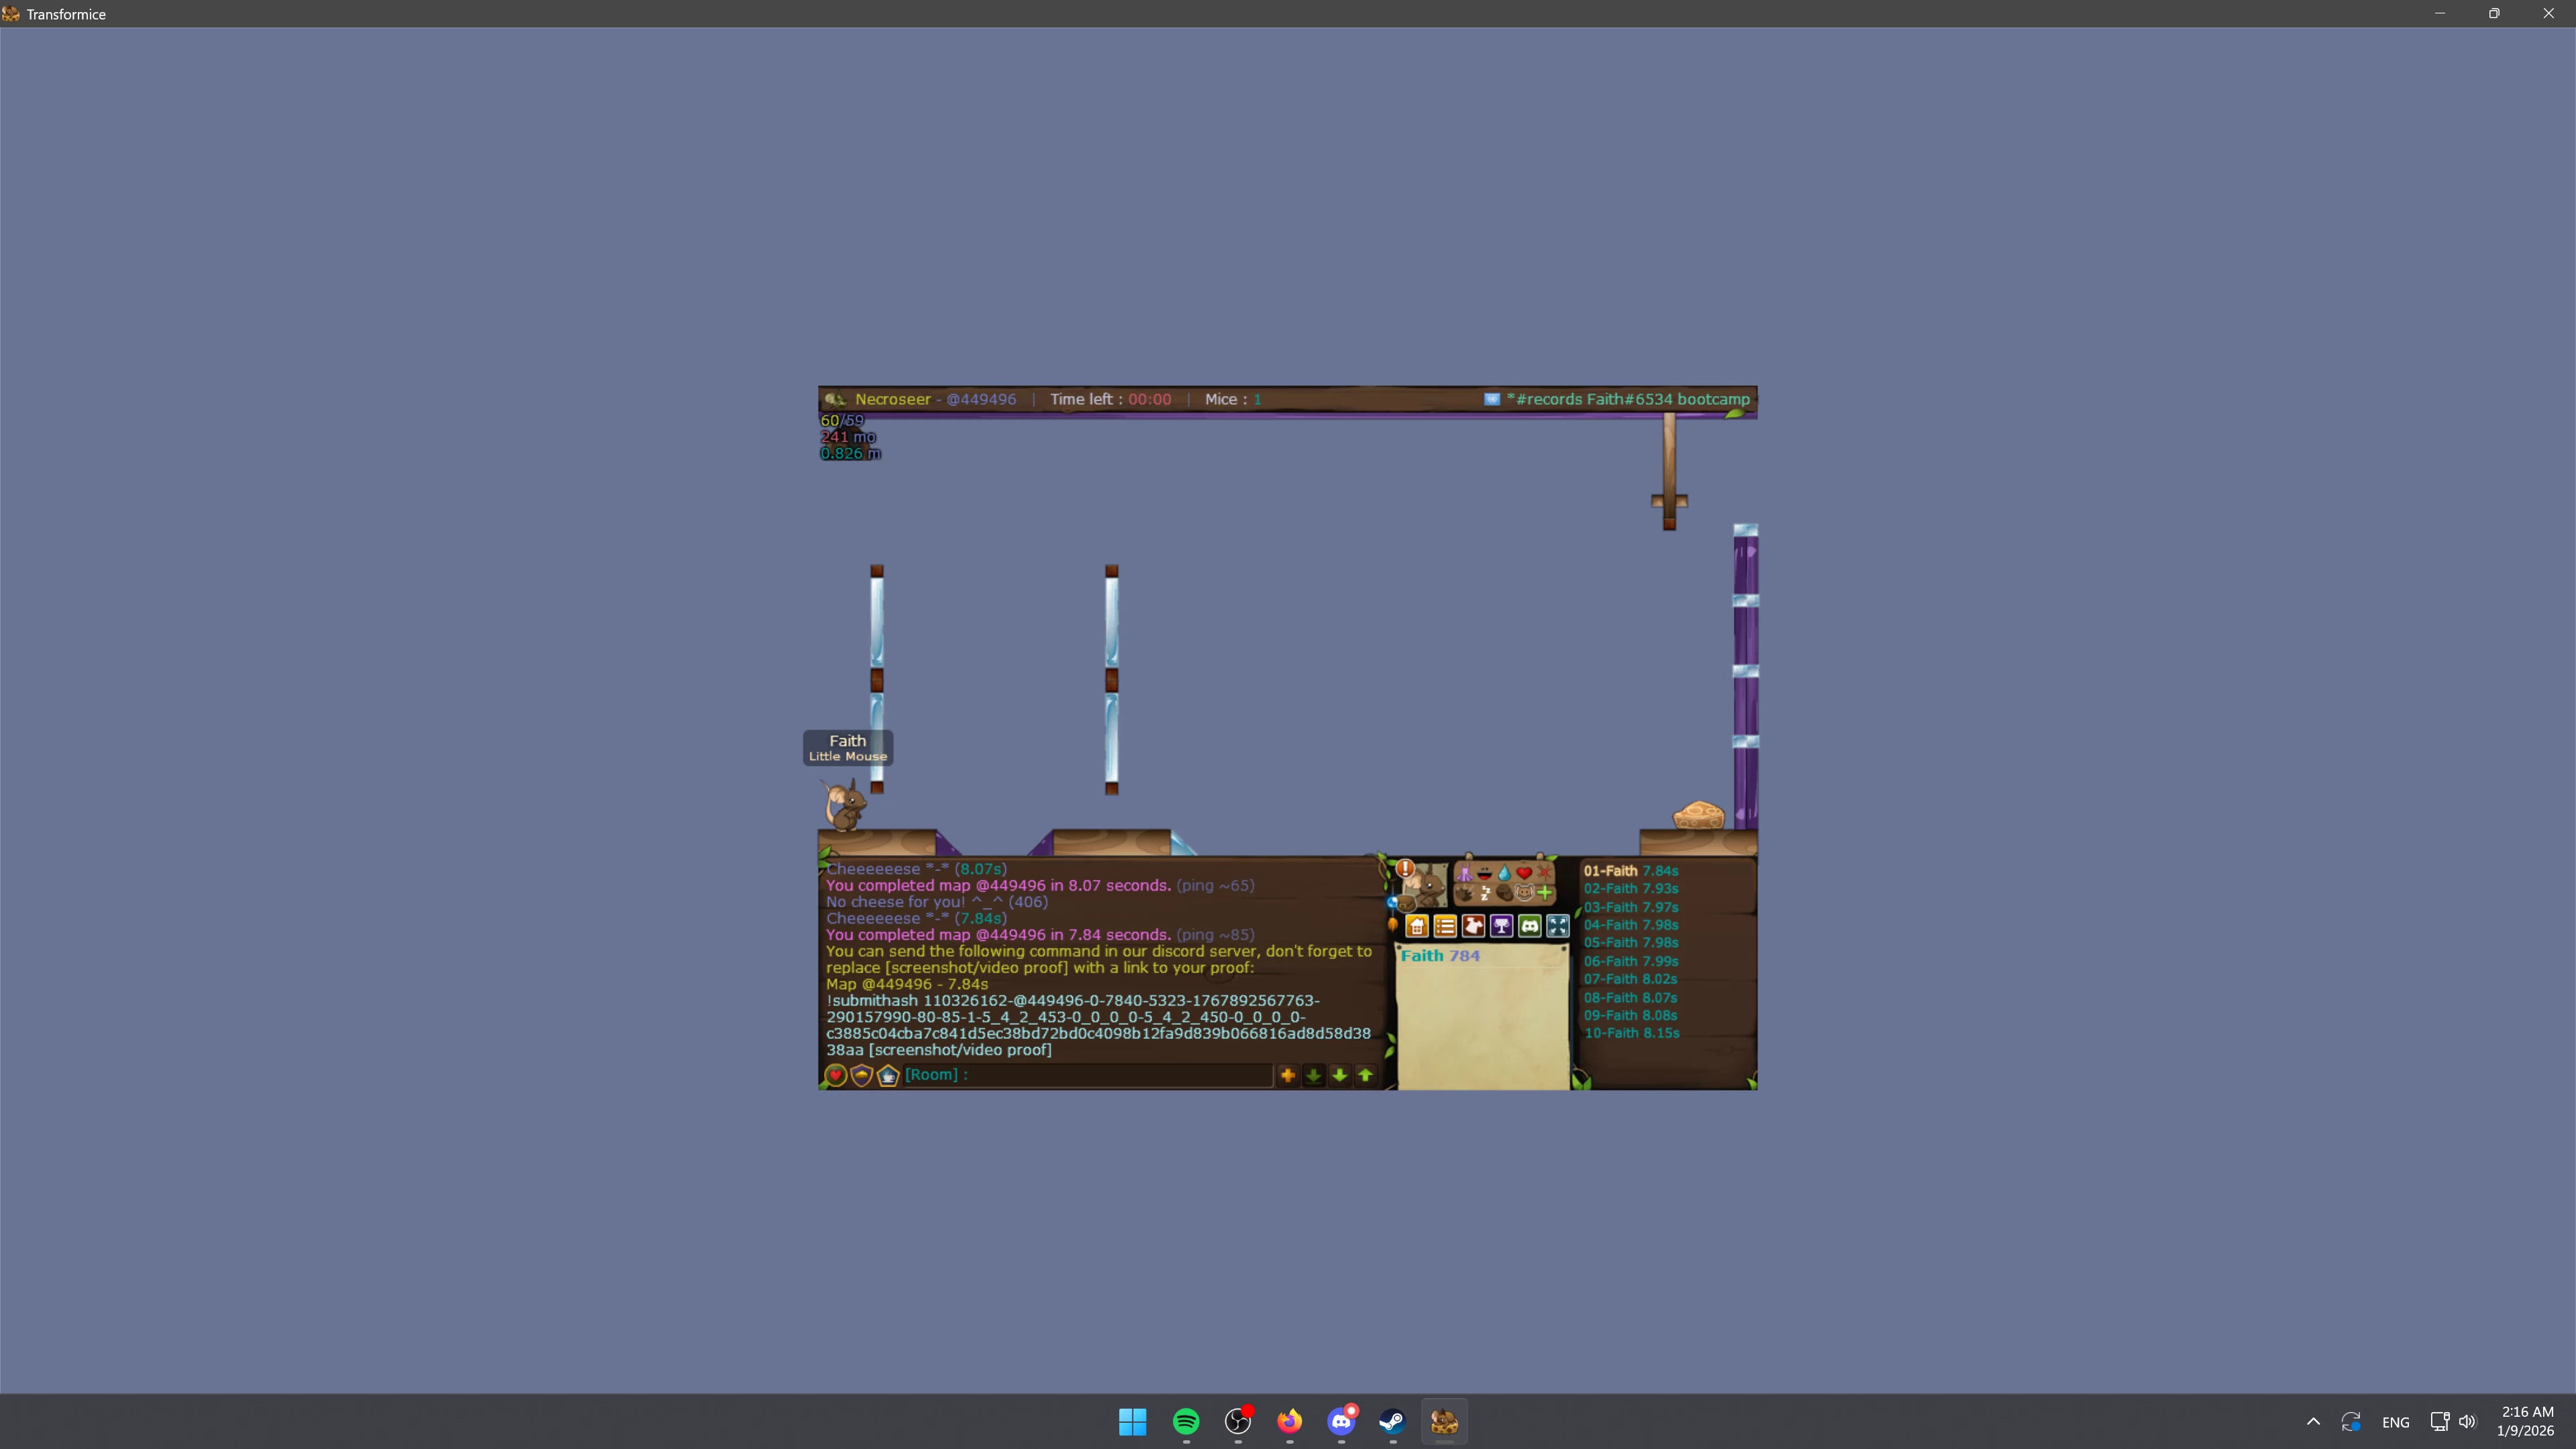Click chat line 'Map @449496 - 7.84s'
The image size is (2576, 1449).
[x=907, y=984]
